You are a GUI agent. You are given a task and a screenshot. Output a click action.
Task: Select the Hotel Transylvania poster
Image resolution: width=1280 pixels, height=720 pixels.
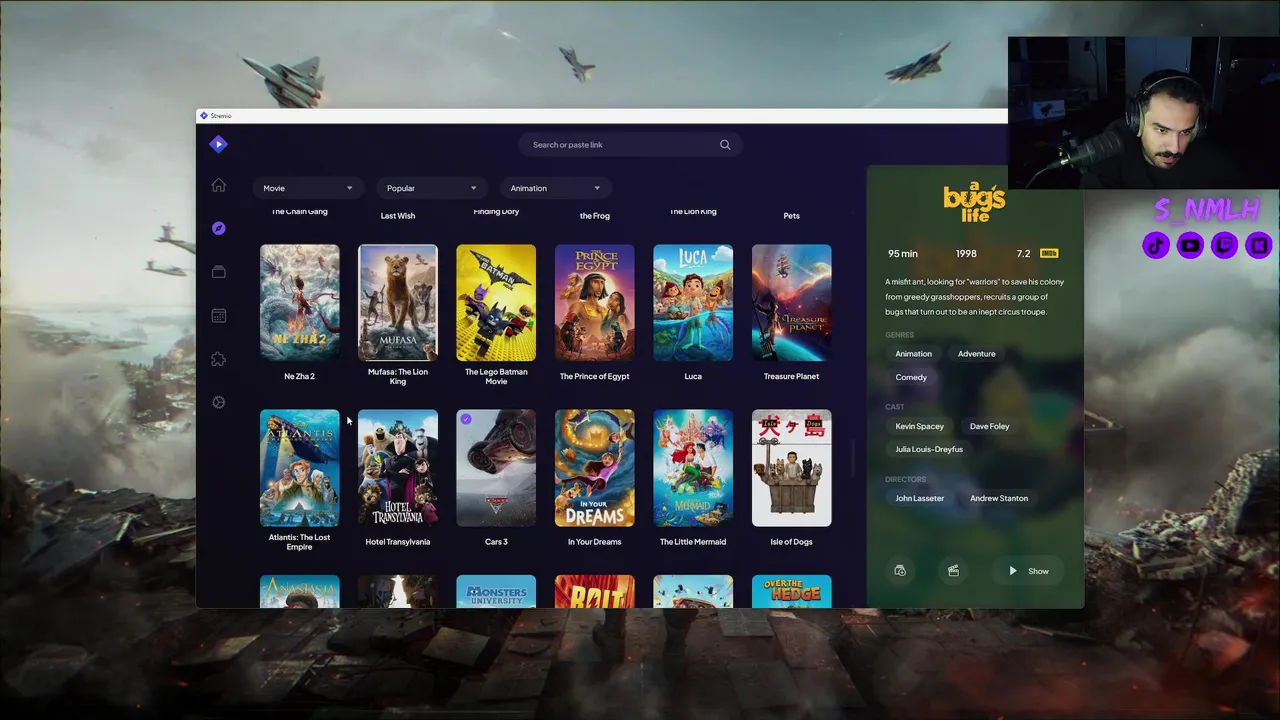(x=398, y=468)
